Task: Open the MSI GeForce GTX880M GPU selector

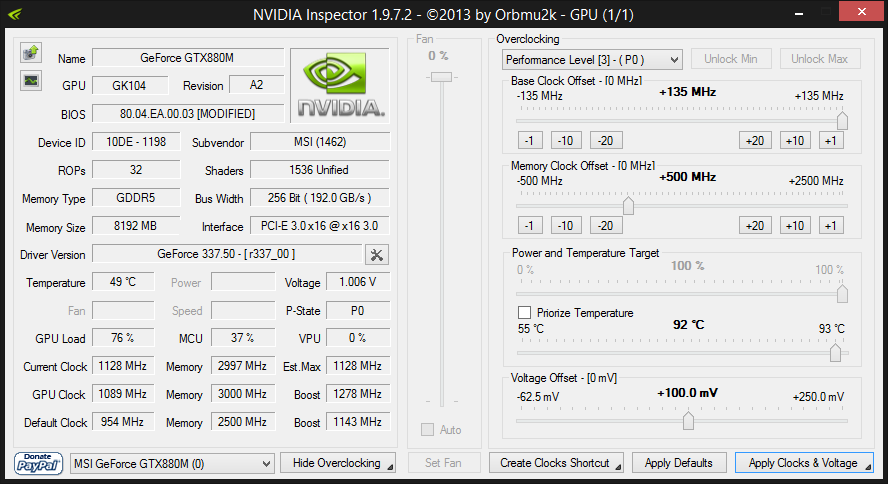Action: point(172,464)
